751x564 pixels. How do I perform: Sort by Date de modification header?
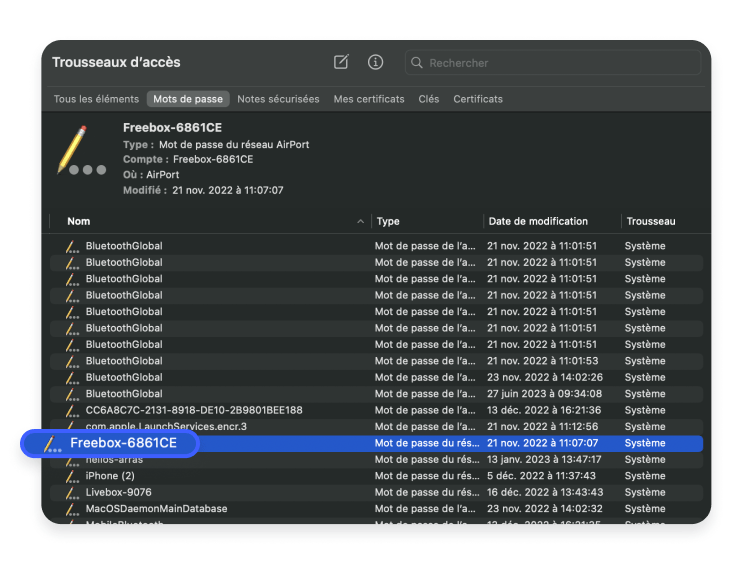[538, 221]
